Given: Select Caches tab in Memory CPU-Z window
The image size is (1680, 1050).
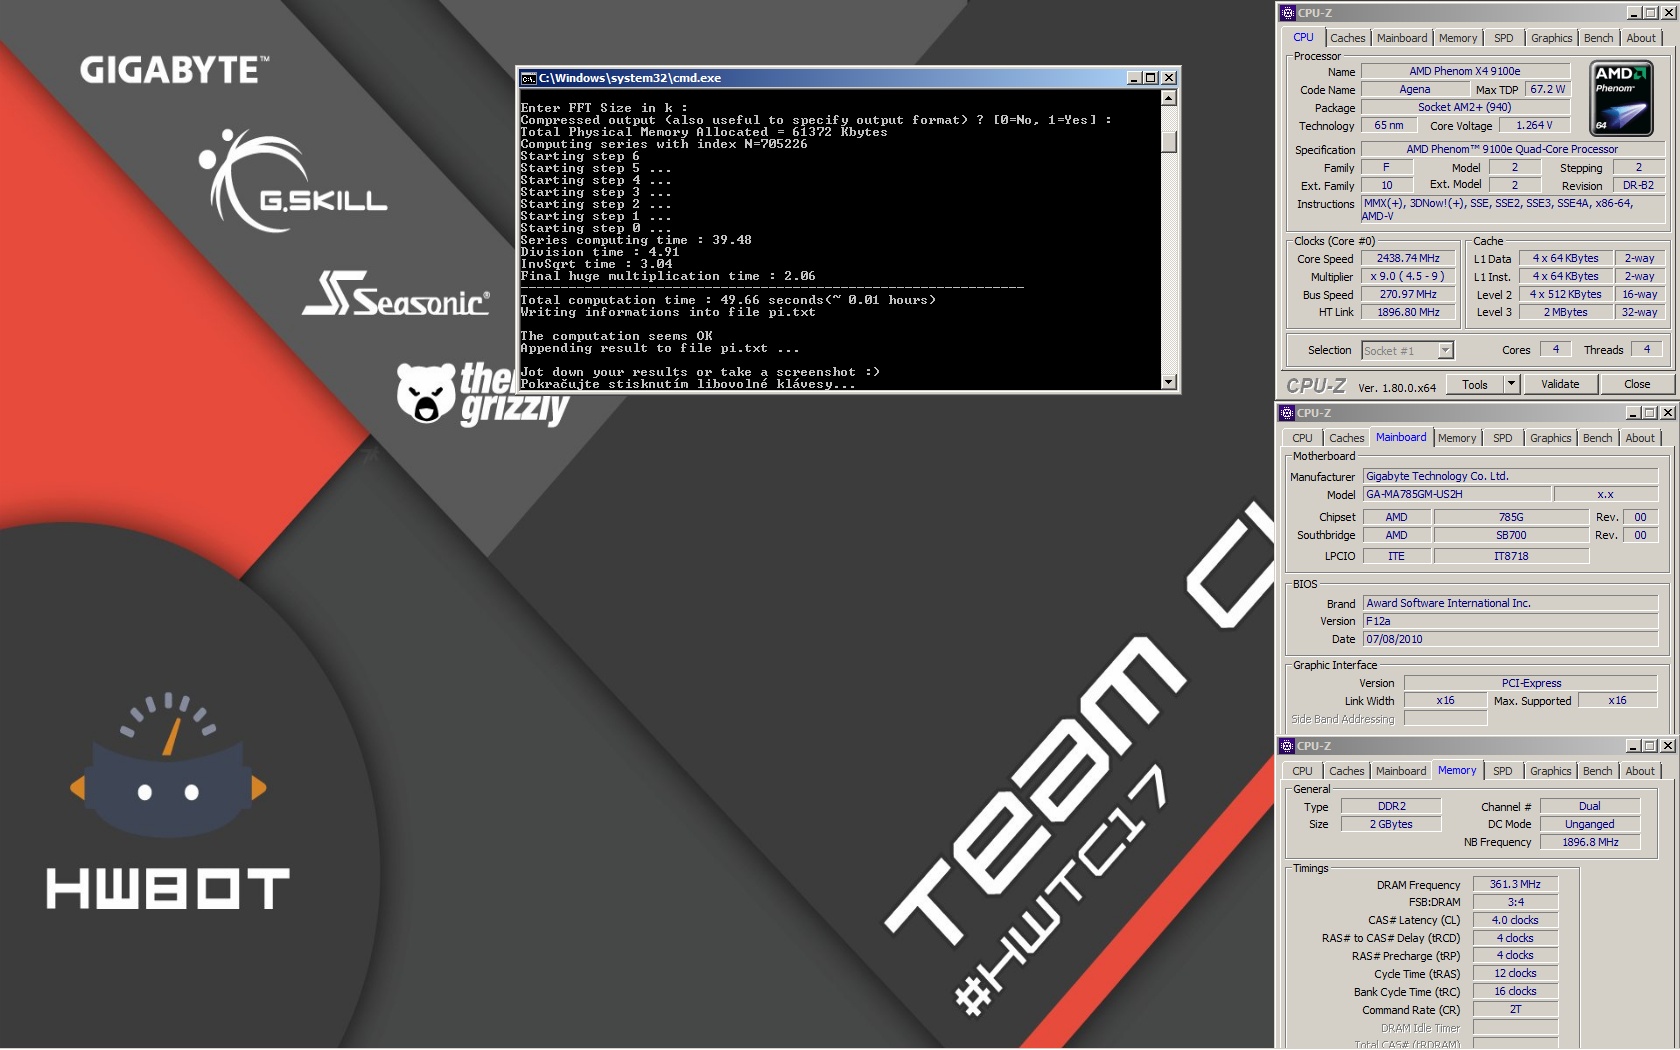Looking at the screenshot, I should tap(1347, 771).
